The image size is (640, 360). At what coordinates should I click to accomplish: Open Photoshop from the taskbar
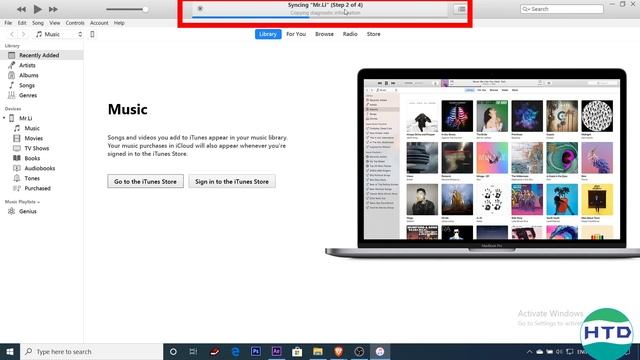click(x=256, y=351)
